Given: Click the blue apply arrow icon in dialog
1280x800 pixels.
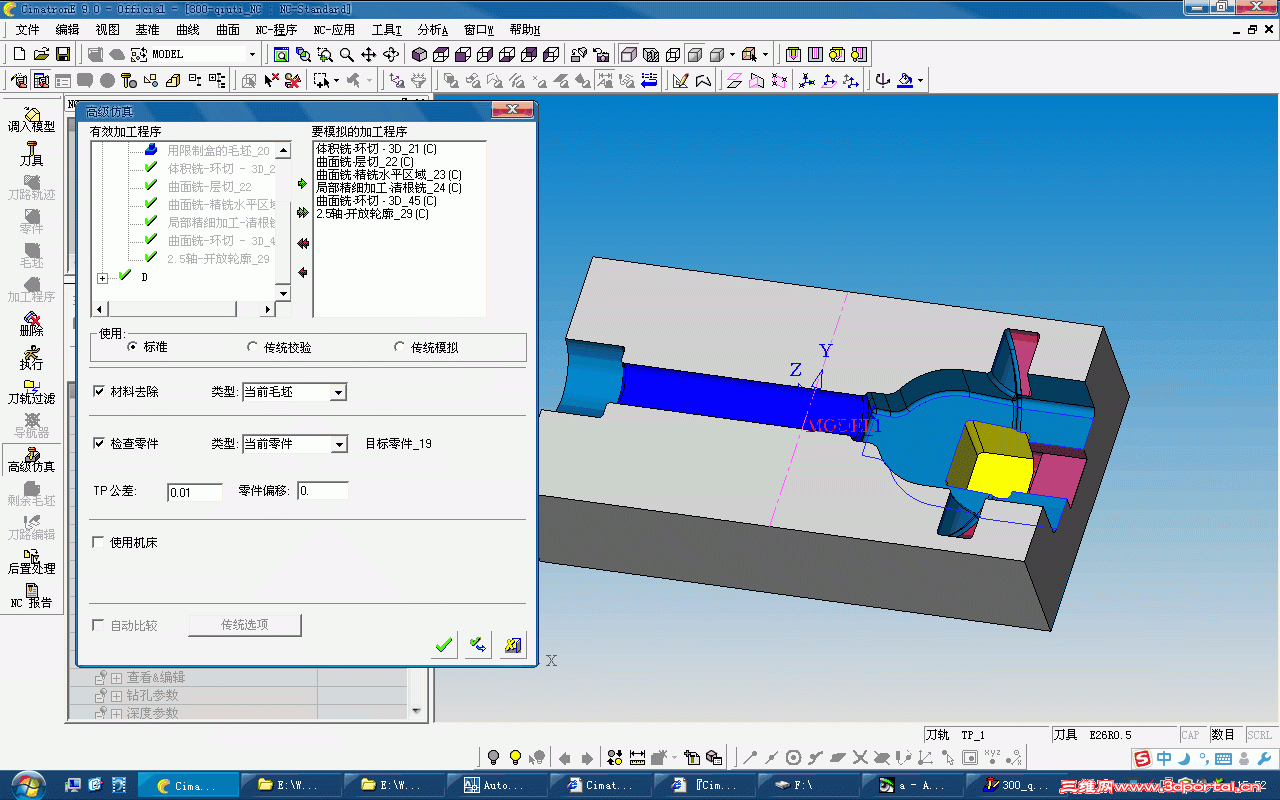Looking at the screenshot, I should click(x=479, y=645).
